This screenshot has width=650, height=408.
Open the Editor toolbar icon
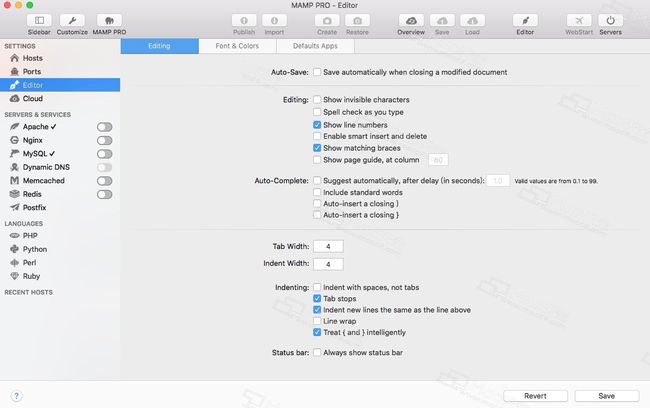[x=525, y=20]
